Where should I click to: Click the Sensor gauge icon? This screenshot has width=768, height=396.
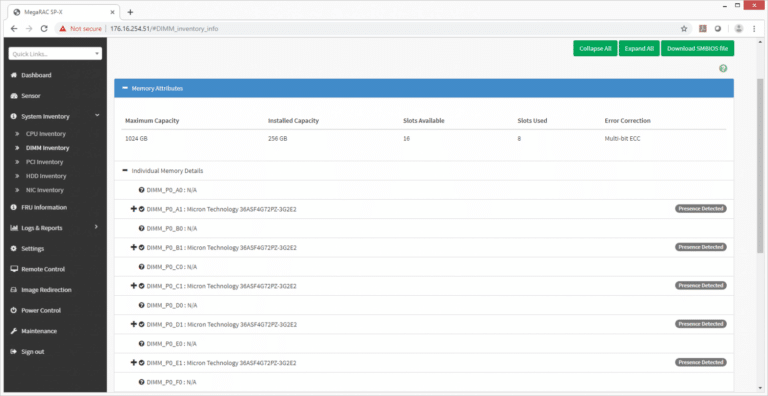pyautogui.click(x=14, y=96)
